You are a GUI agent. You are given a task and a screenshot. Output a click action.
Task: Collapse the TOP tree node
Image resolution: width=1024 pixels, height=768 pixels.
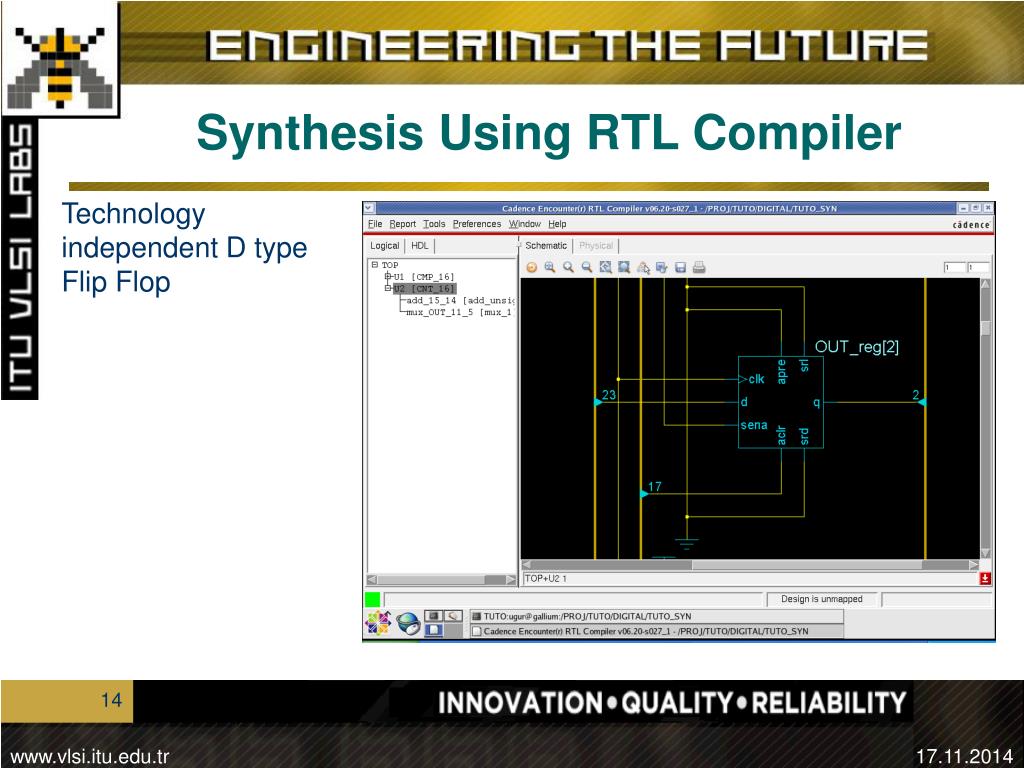(375, 264)
